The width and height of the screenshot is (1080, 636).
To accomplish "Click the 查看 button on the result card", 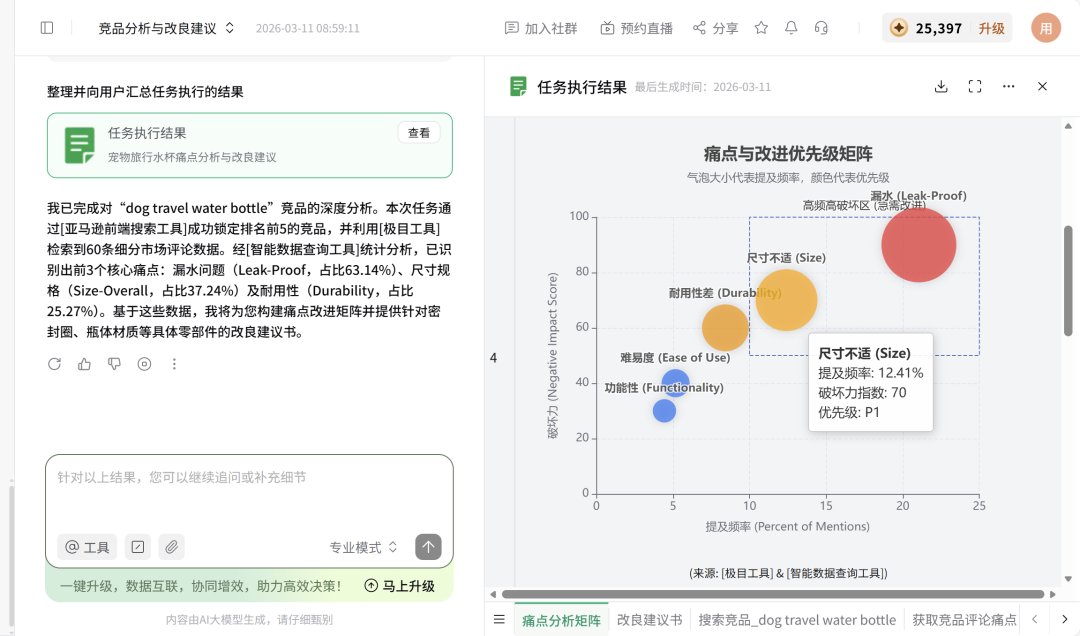I will [x=419, y=133].
